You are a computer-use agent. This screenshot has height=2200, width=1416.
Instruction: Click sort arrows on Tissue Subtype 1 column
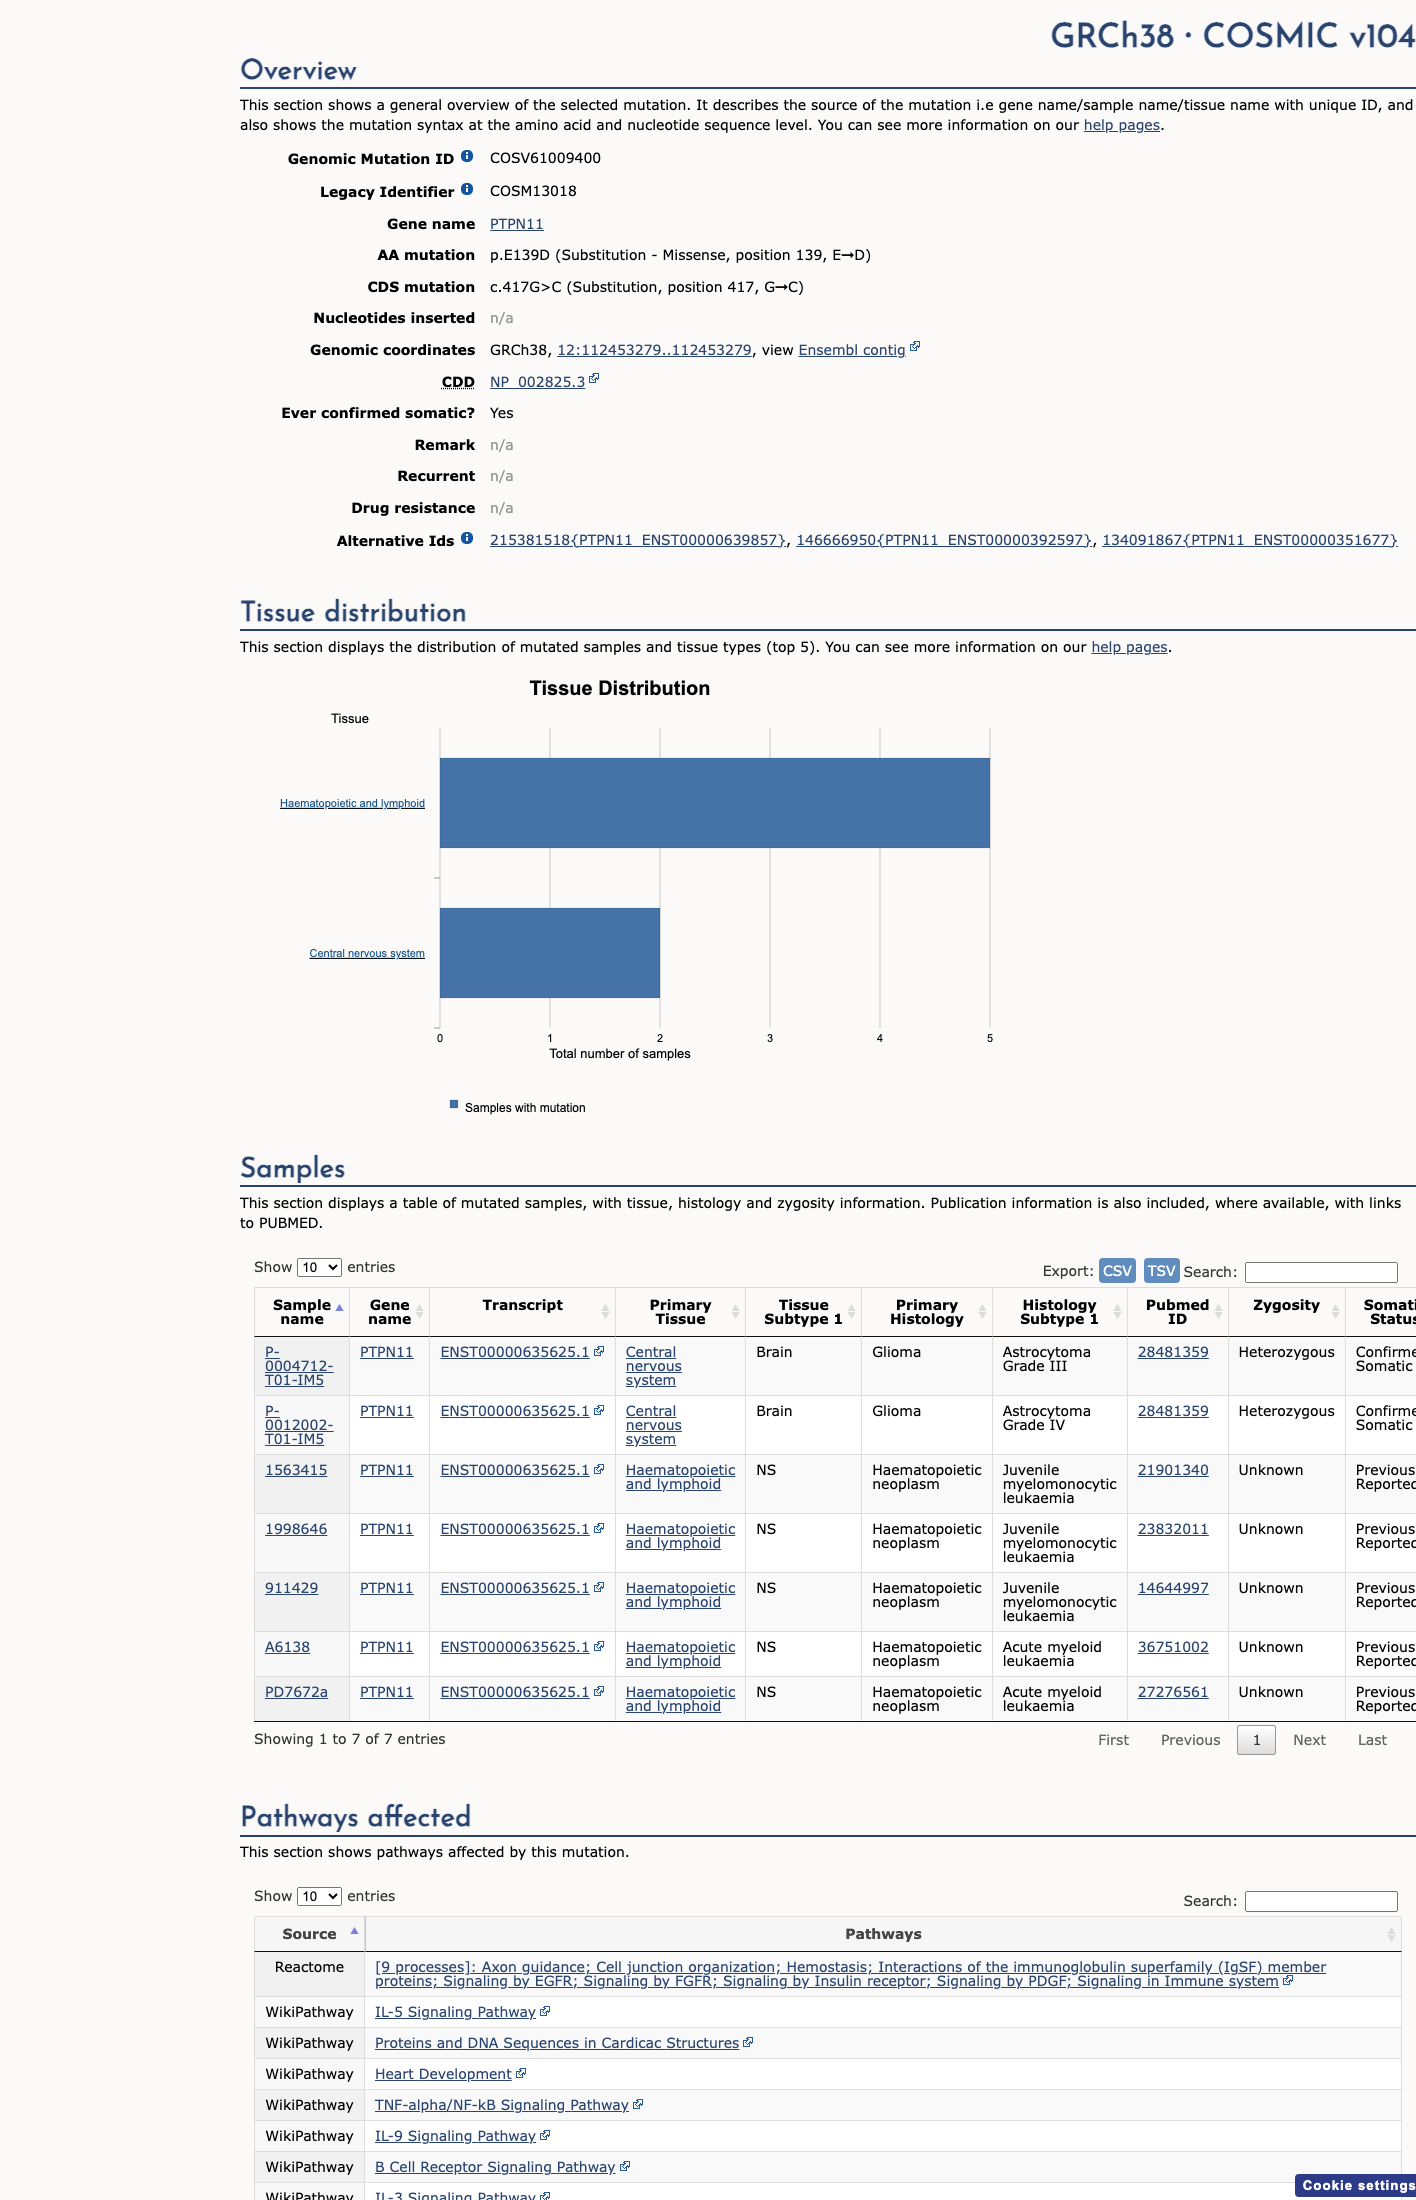click(x=852, y=1311)
